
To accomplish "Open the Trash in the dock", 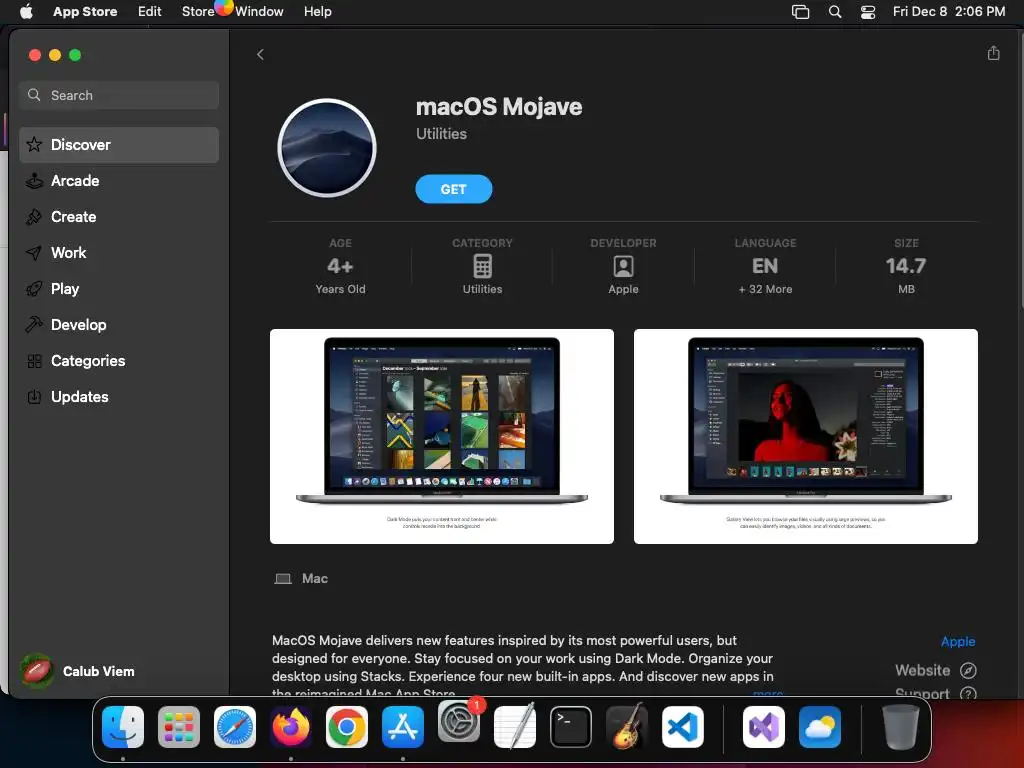I will coord(901,727).
